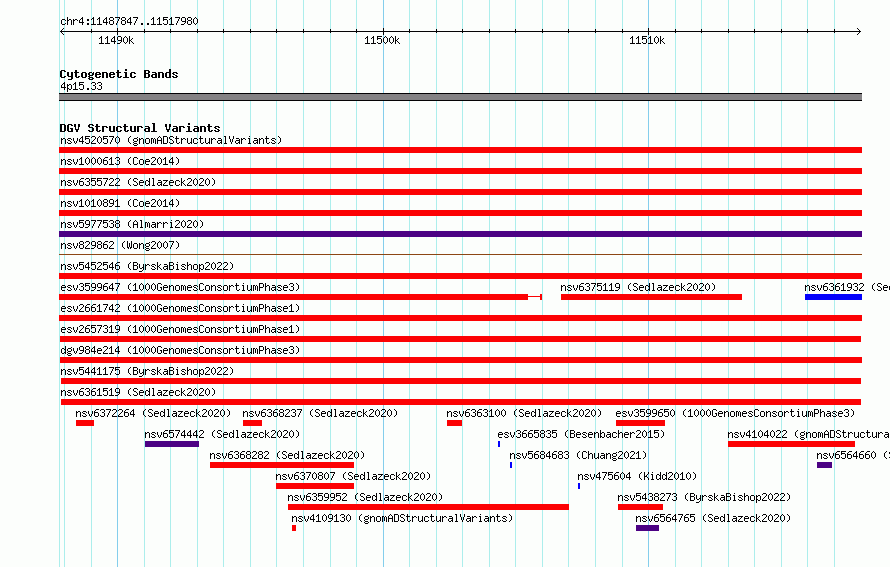Viewport: 890px width, 567px height.
Task: Select the nsv6361932 variant label
Action: 847,287
